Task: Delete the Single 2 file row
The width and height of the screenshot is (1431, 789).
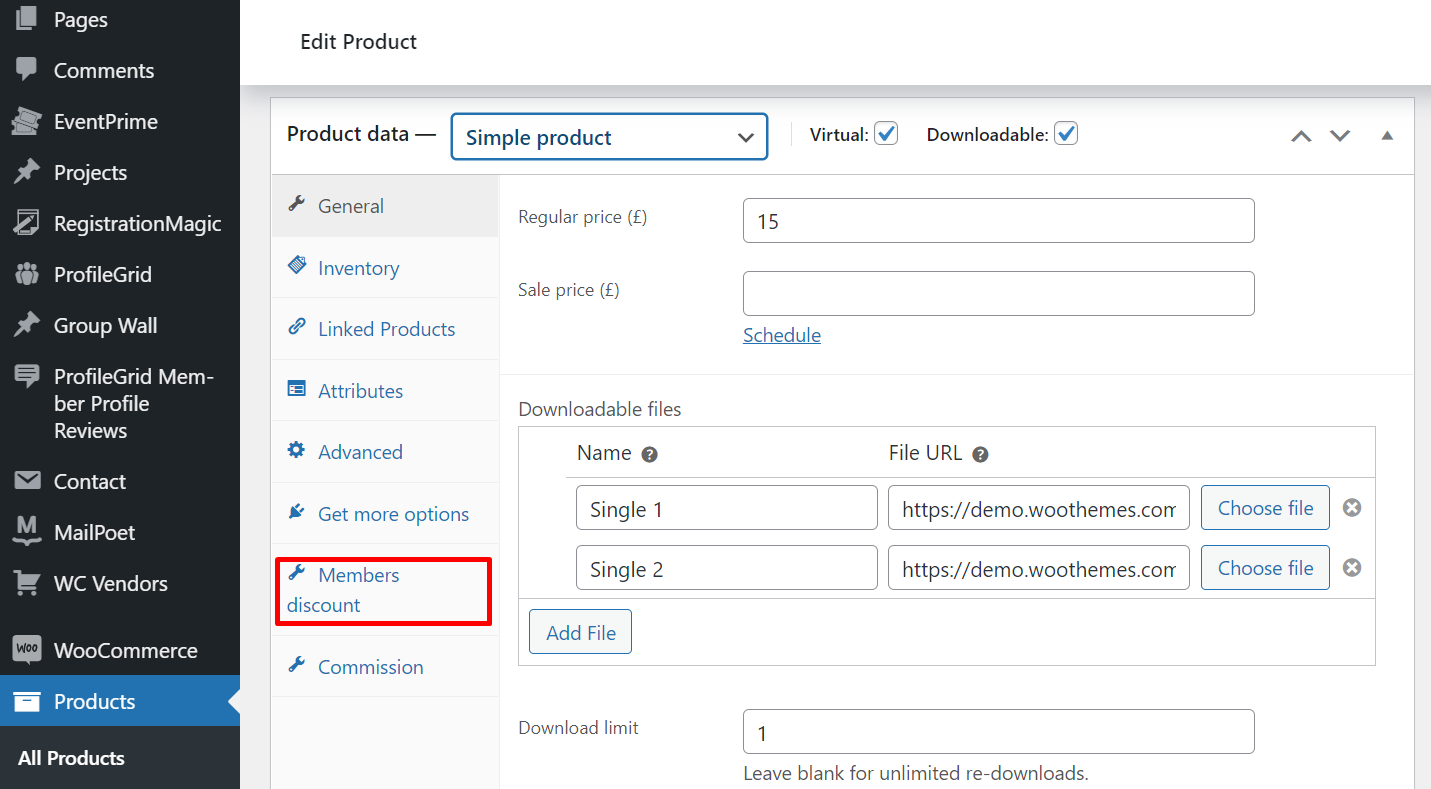Action: click(x=1351, y=568)
